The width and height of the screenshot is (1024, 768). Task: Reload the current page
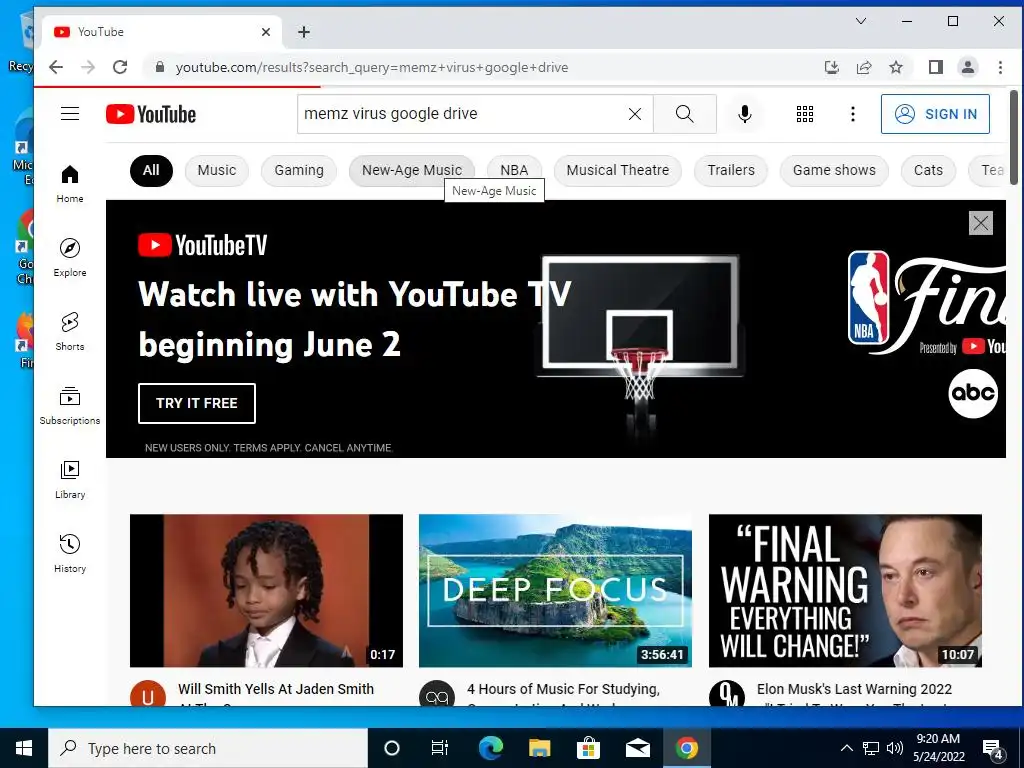(120, 67)
